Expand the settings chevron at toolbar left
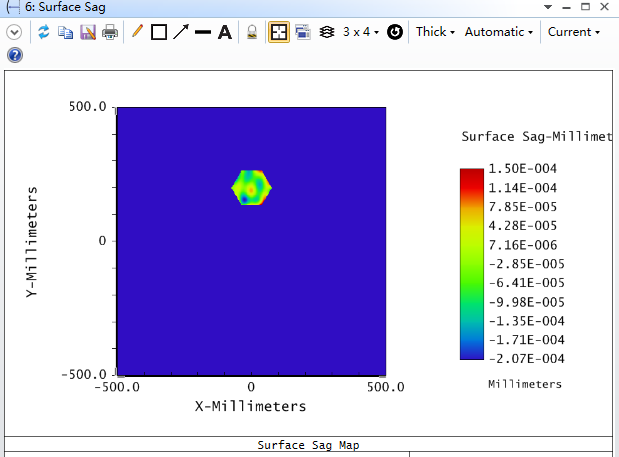The image size is (619, 457). [14, 32]
